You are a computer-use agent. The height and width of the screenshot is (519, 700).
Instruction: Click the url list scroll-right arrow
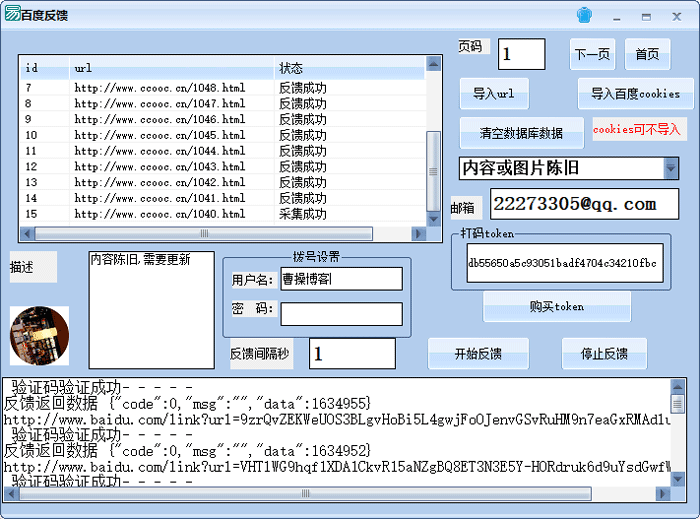[x=418, y=233]
